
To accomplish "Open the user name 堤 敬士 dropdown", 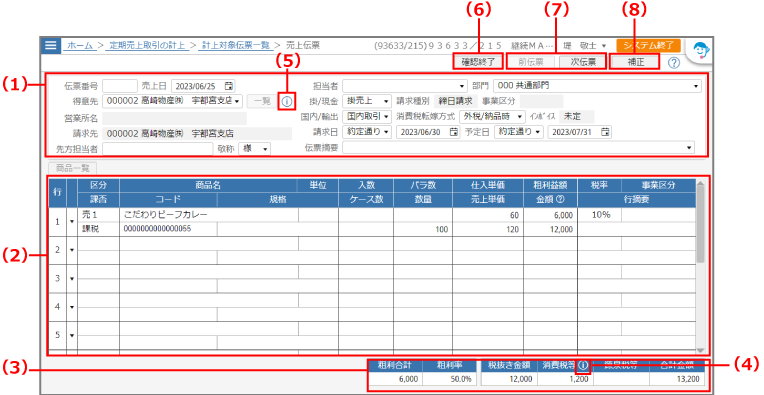I will pos(585,45).
